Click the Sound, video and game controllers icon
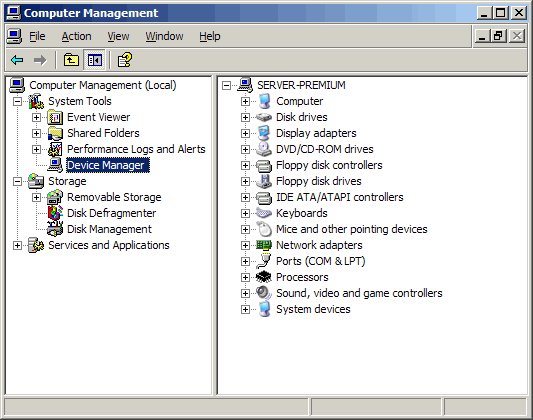The image size is (533, 420). 264,293
